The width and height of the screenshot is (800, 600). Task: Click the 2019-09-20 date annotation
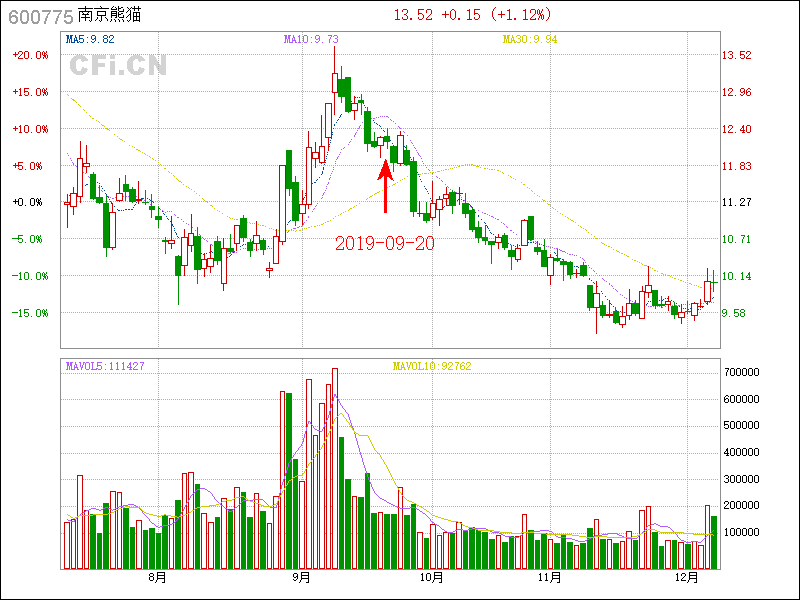pyautogui.click(x=385, y=243)
